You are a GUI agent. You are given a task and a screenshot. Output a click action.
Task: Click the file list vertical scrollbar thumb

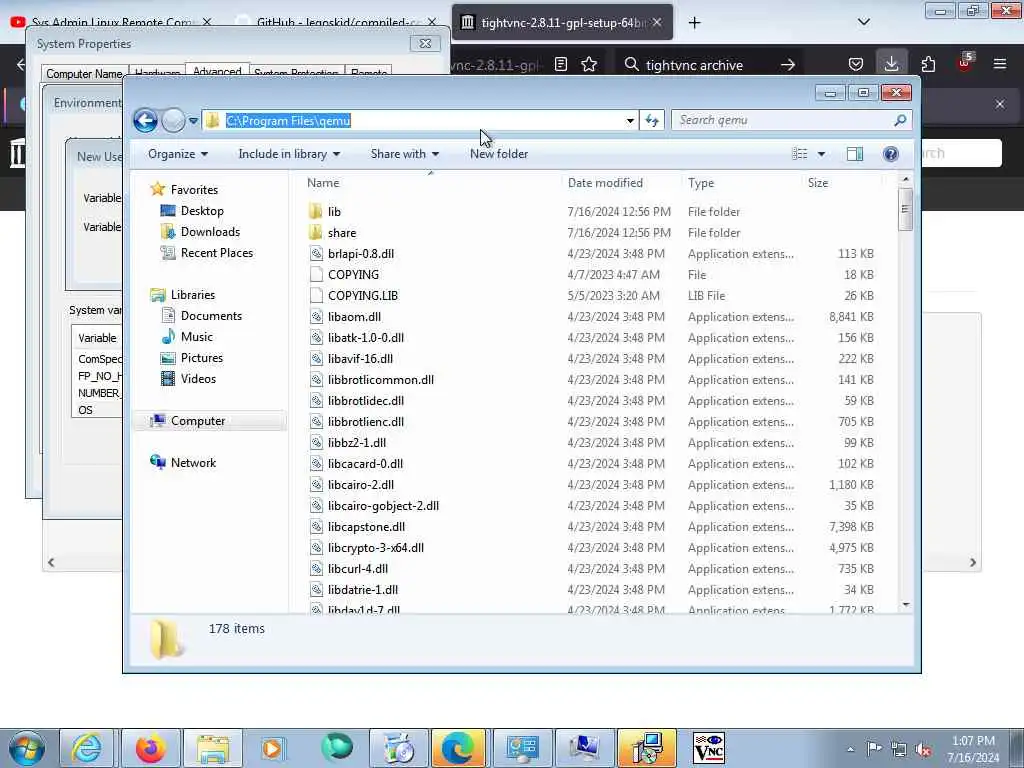point(905,209)
